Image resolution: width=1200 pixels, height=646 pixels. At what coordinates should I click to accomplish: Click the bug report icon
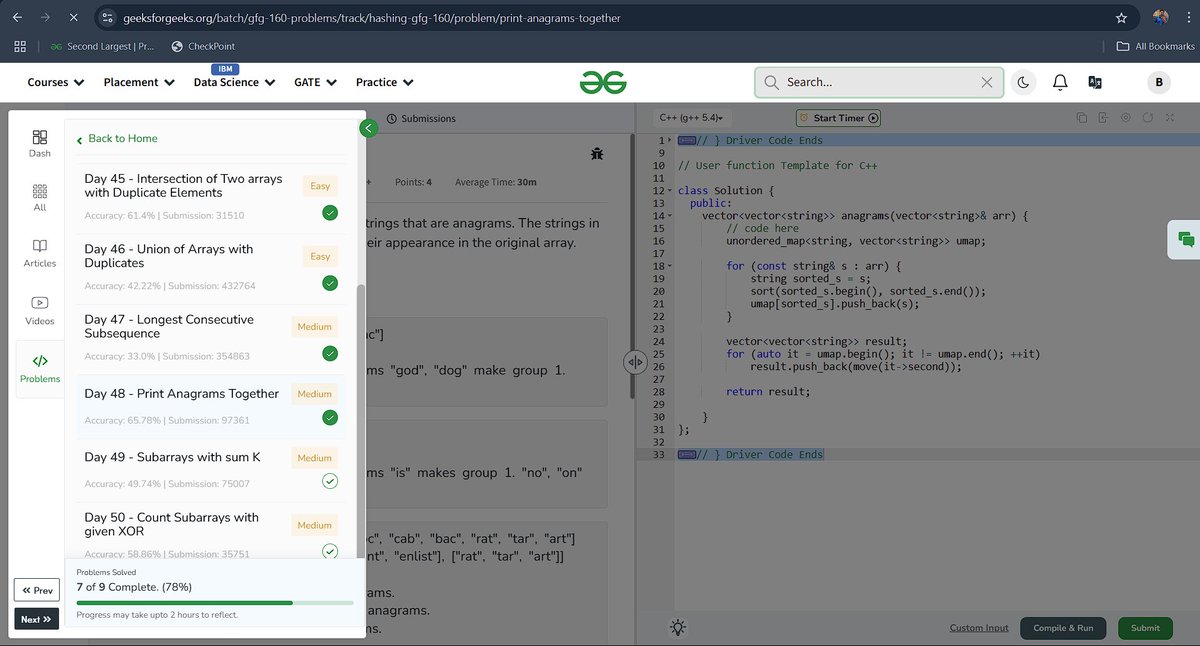pos(597,153)
